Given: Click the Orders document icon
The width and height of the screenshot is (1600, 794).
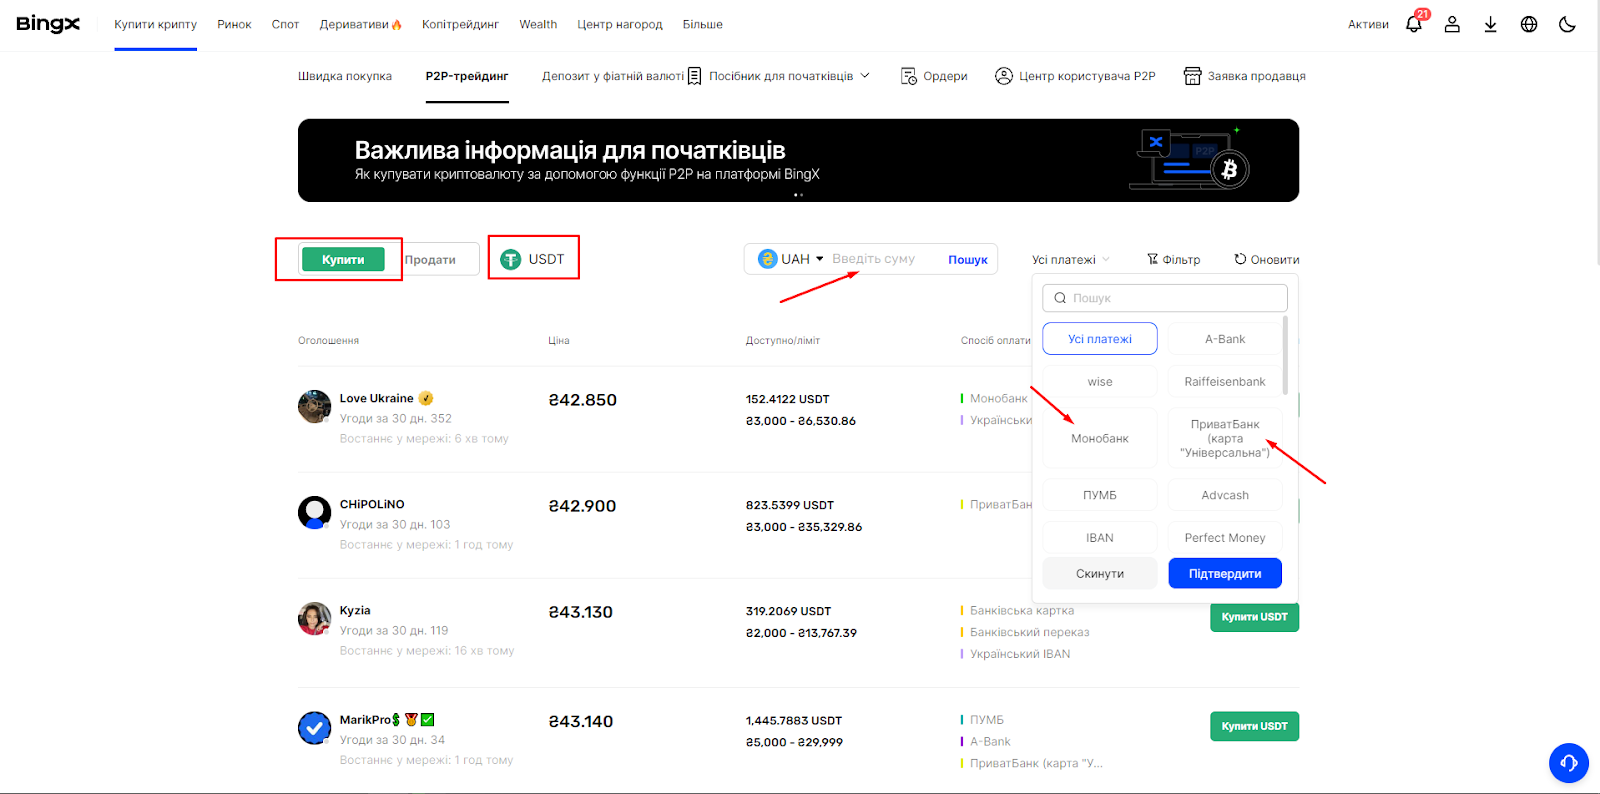Looking at the screenshot, I should (909, 76).
